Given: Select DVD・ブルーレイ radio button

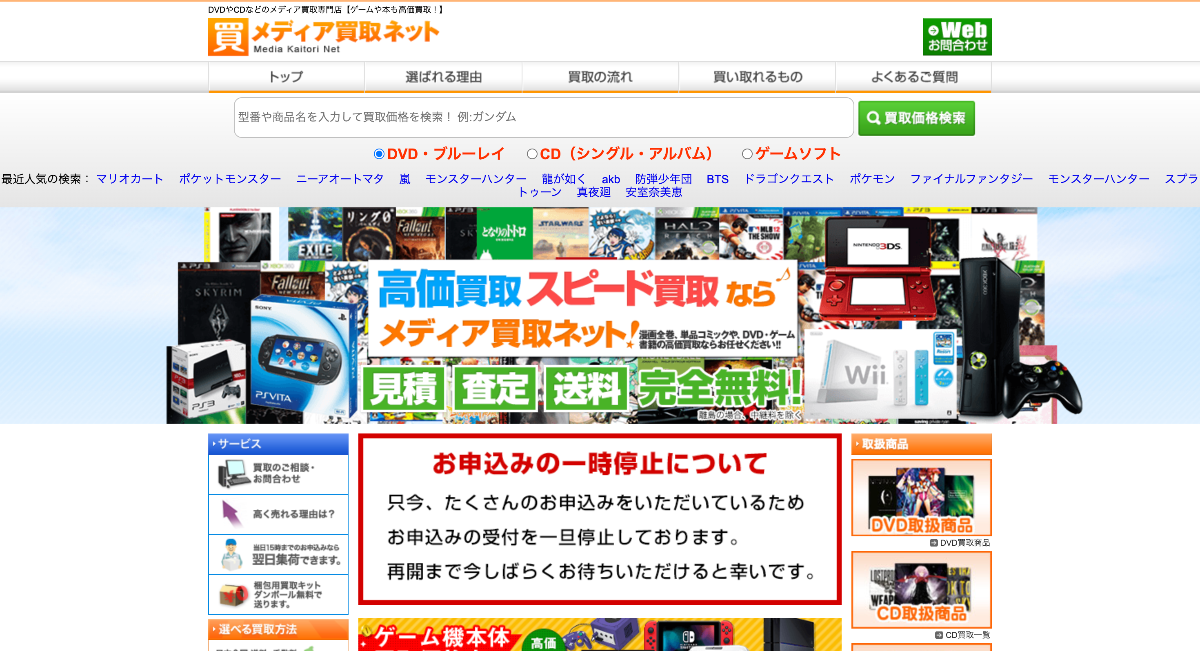Looking at the screenshot, I should 379,154.
